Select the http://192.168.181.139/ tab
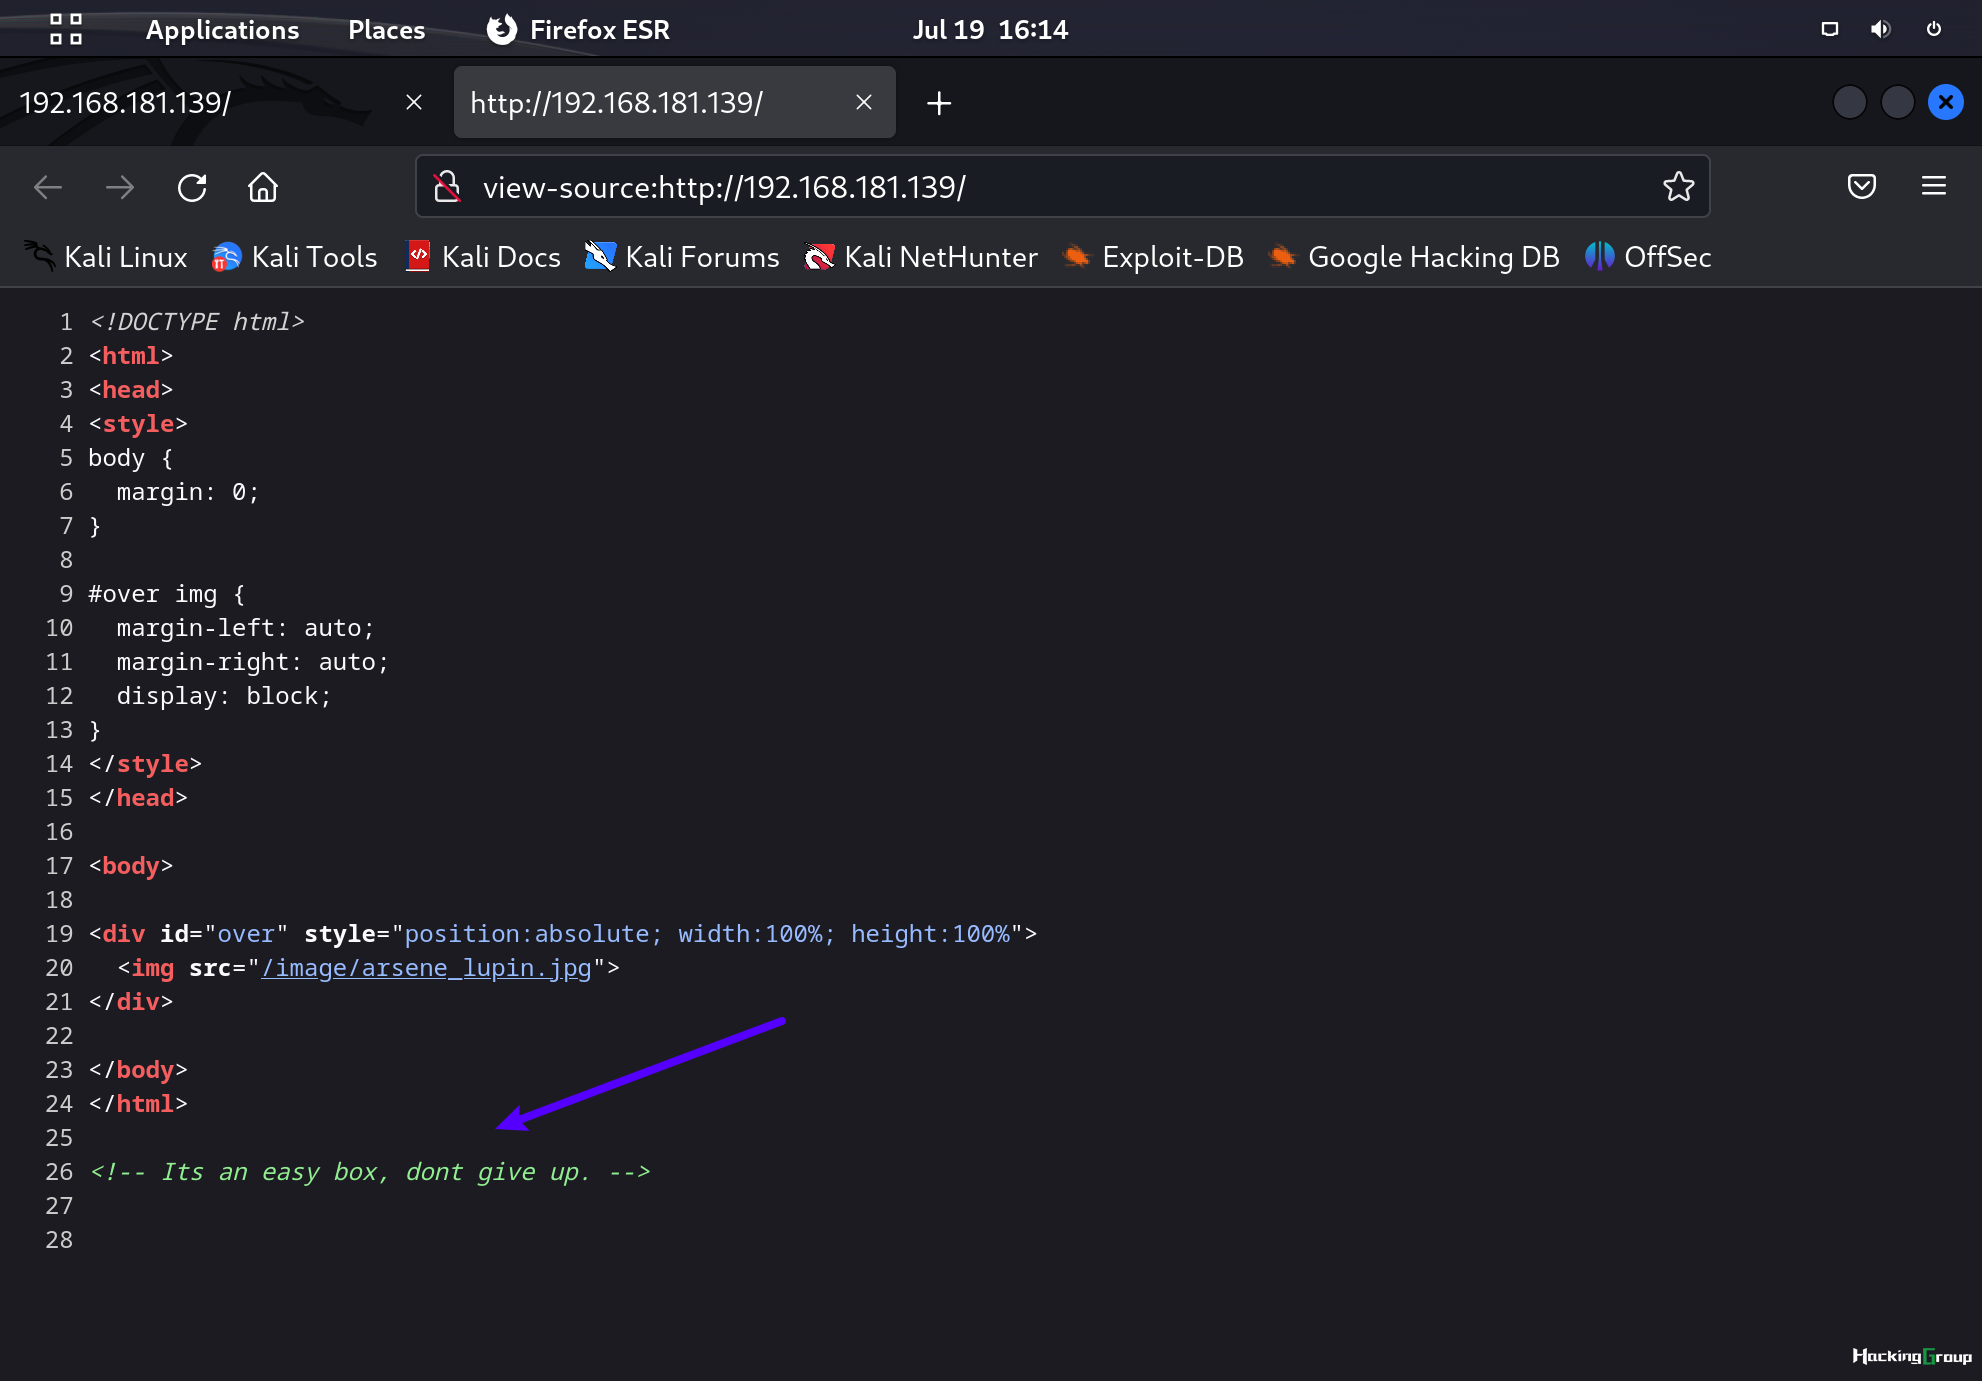This screenshot has width=1982, height=1381. 674,102
